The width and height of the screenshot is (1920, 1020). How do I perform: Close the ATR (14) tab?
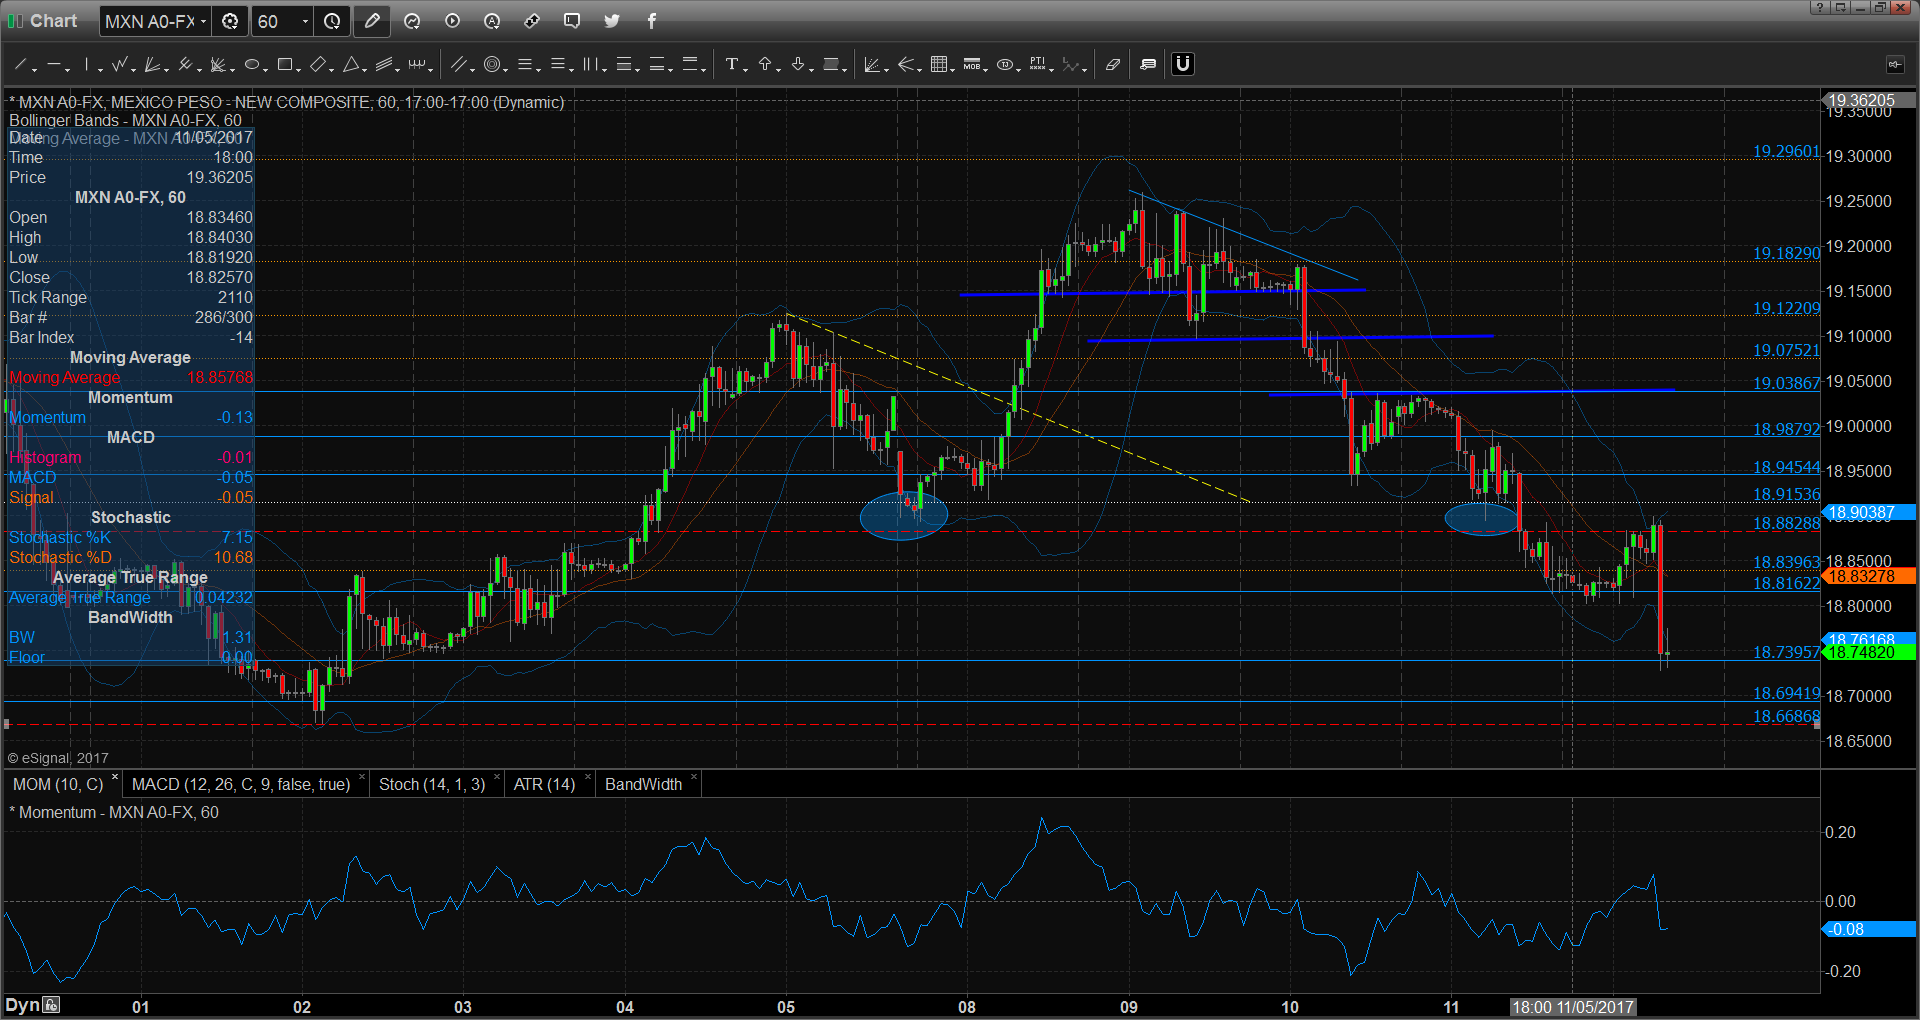coord(587,778)
